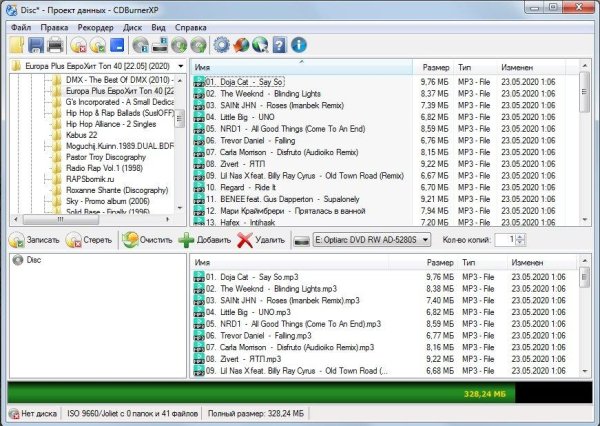The image size is (600, 426).
Task: Open the Диск menu
Action: coord(132,28)
